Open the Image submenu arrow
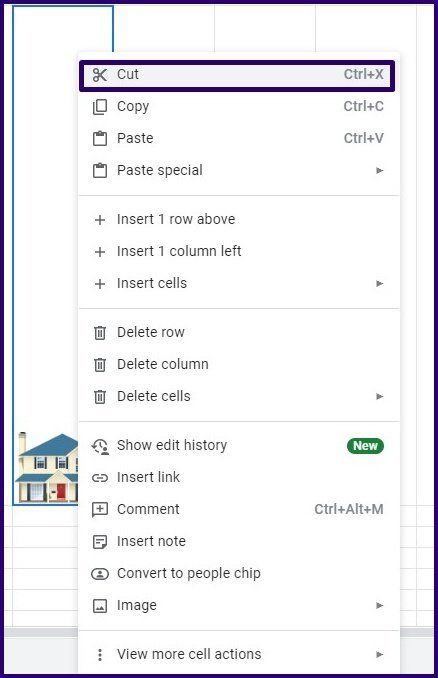 coord(380,605)
